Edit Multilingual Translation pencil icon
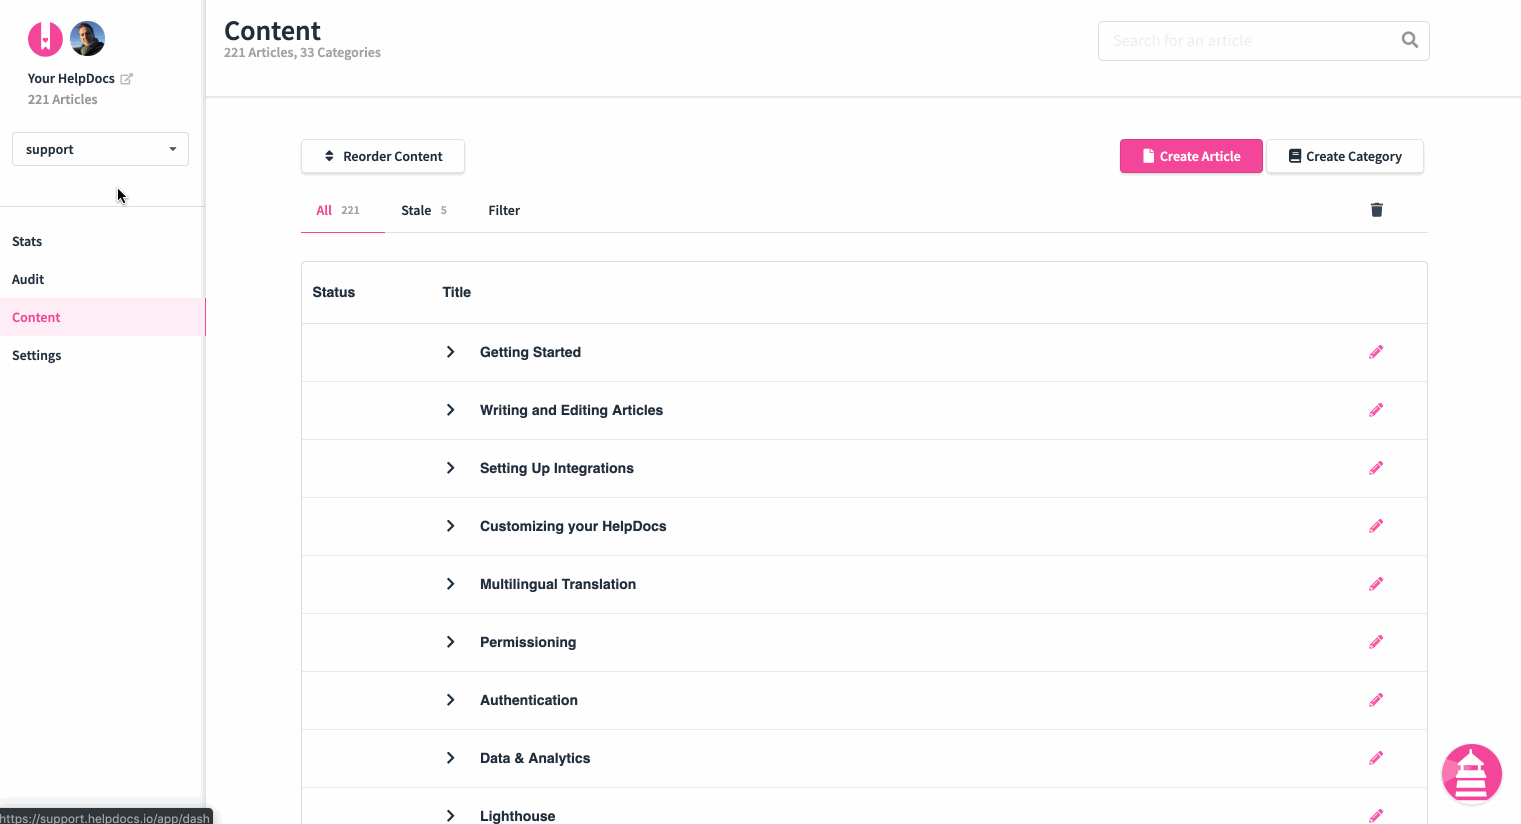This screenshot has width=1521, height=824. click(1376, 584)
